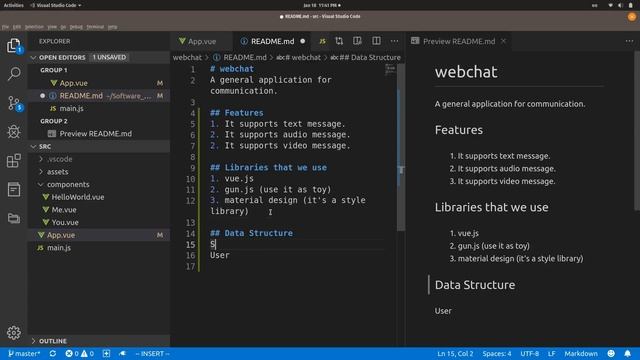Screen dimensions: 640x360
Task: Close the Preview README.md tab
Action: (x=503, y=41)
